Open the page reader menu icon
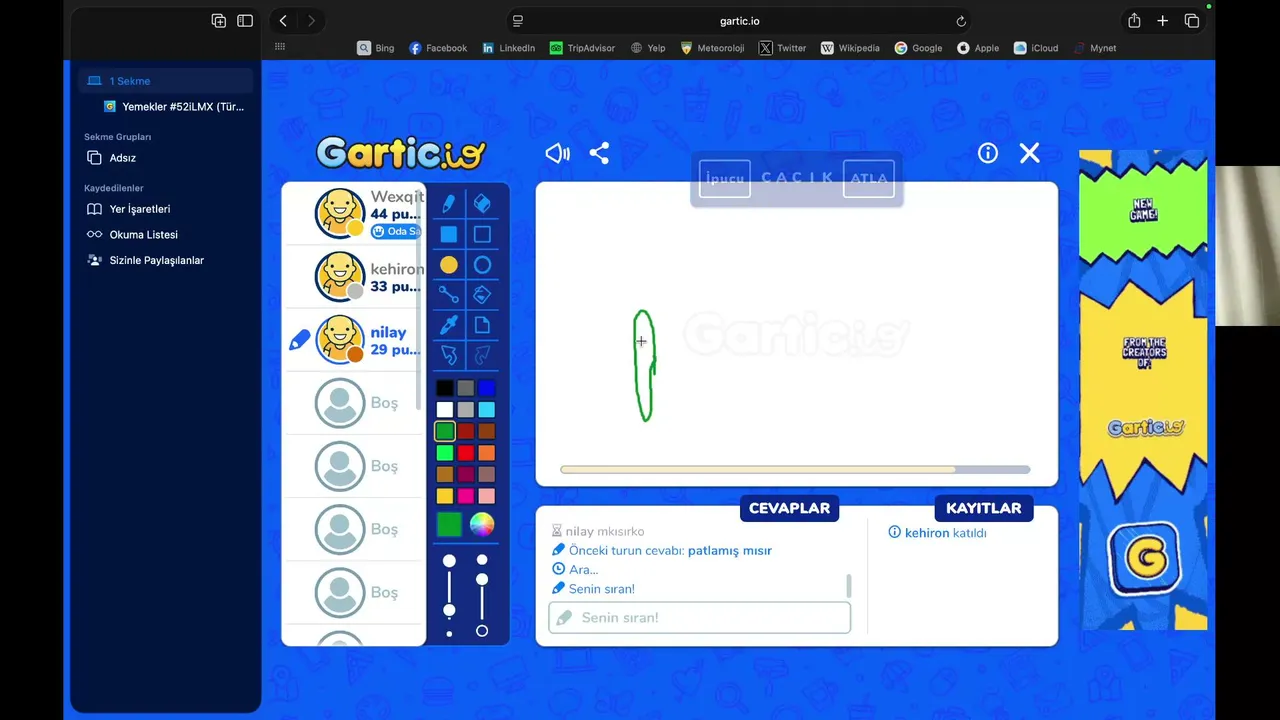 click(517, 21)
